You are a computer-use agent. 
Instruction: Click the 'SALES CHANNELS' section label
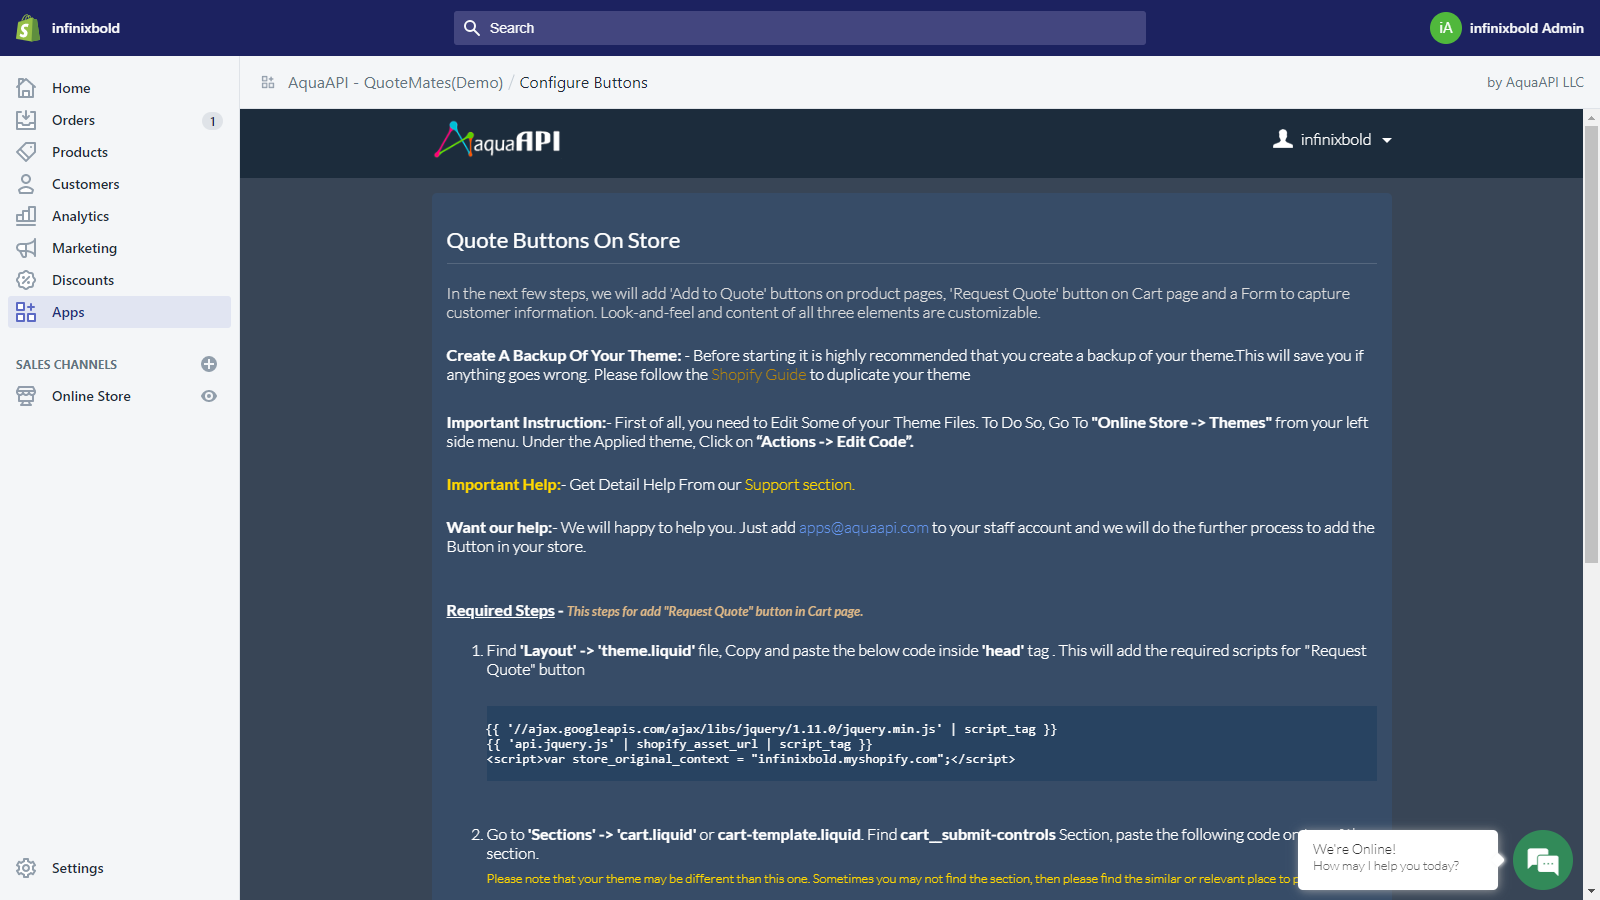coord(66,365)
